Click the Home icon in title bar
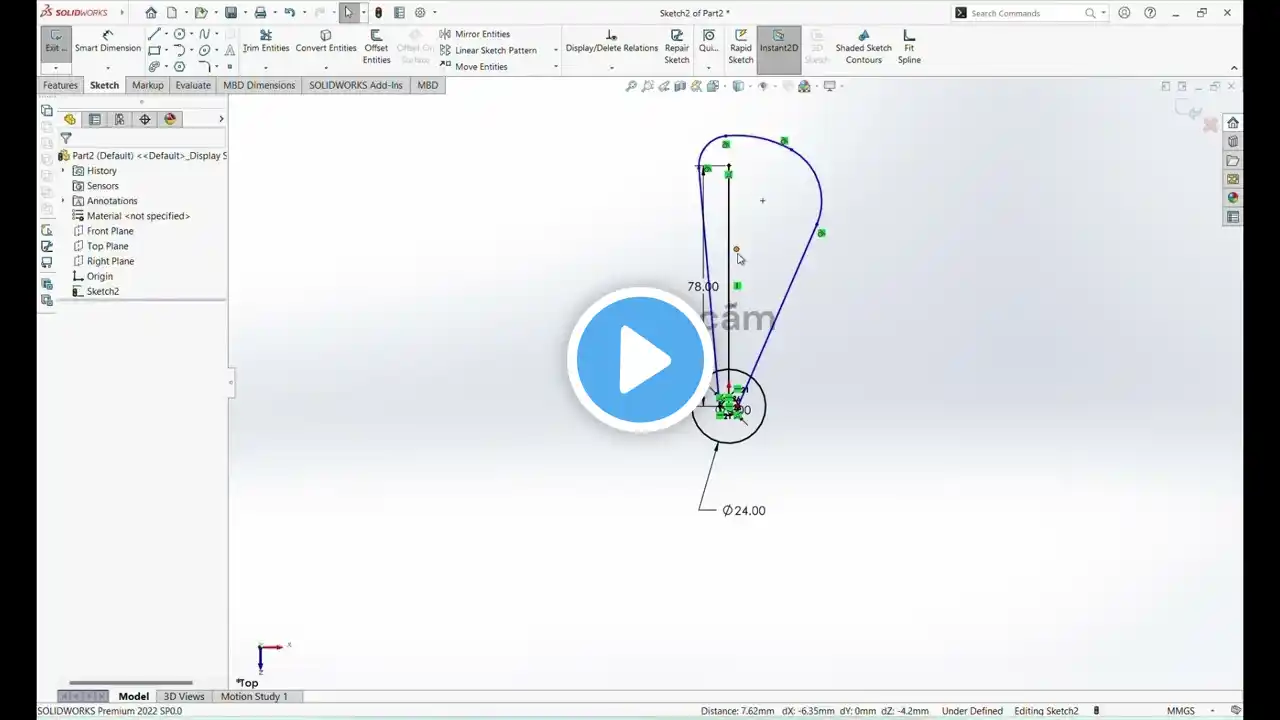 coord(151,13)
